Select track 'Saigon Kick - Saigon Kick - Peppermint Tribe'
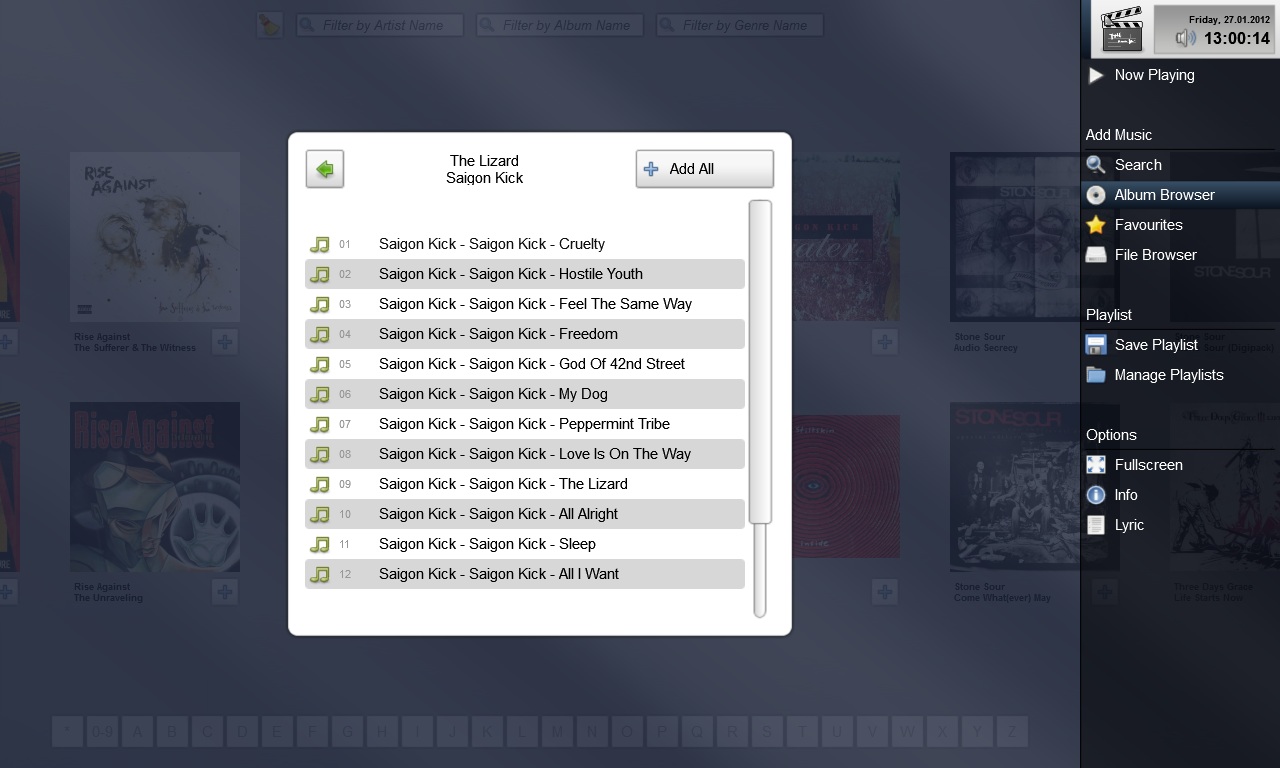 pyautogui.click(x=525, y=424)
